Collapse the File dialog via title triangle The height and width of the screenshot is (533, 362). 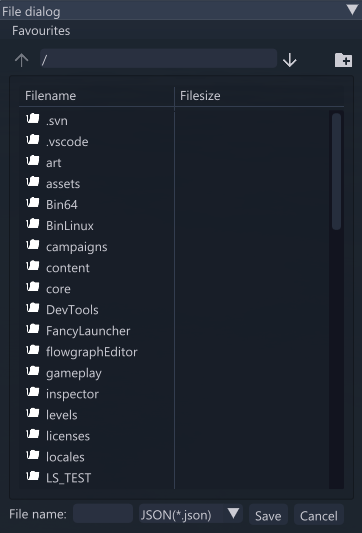[352, 10]
